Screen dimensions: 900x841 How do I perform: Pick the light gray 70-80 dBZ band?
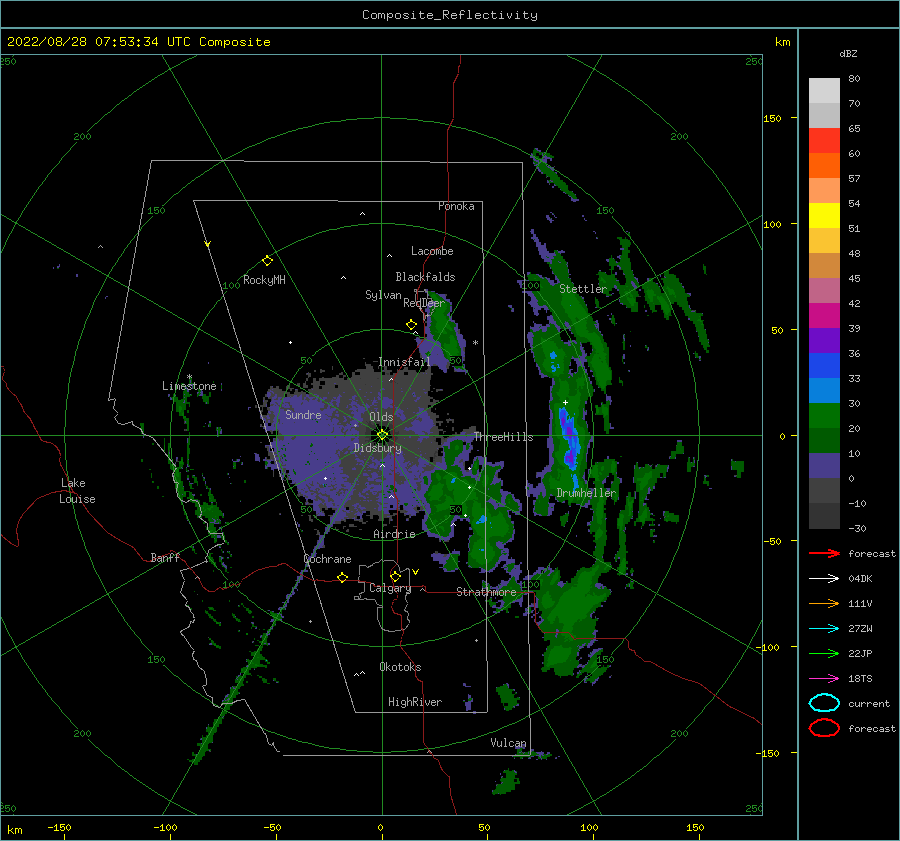pyautogui.click(x=824, y=91)
